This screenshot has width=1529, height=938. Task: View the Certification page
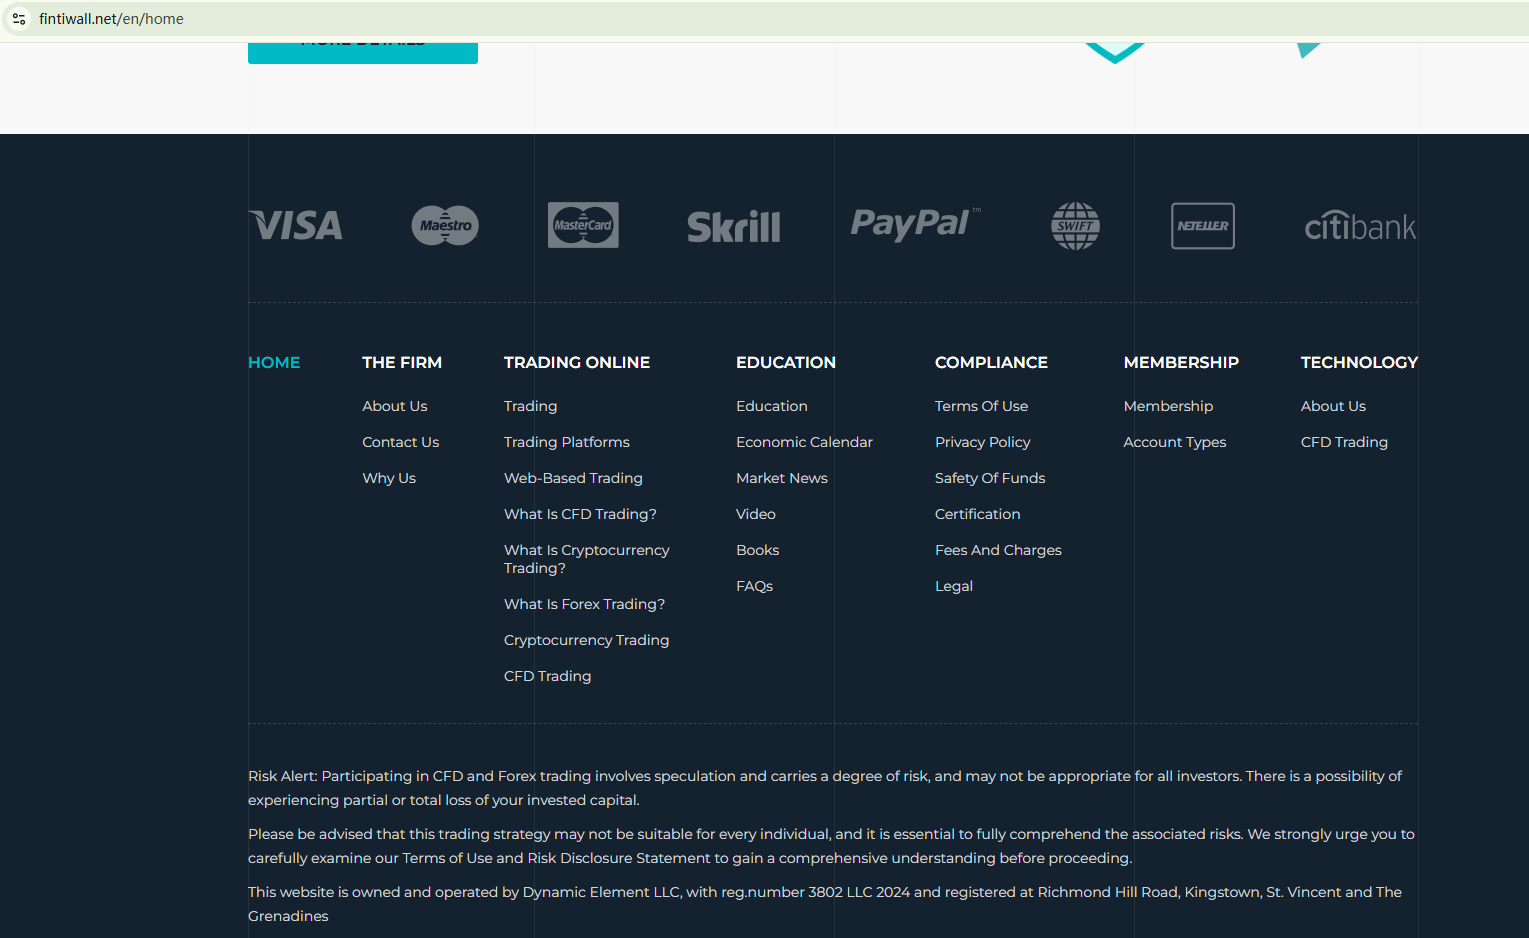click(x=978, y=514)
